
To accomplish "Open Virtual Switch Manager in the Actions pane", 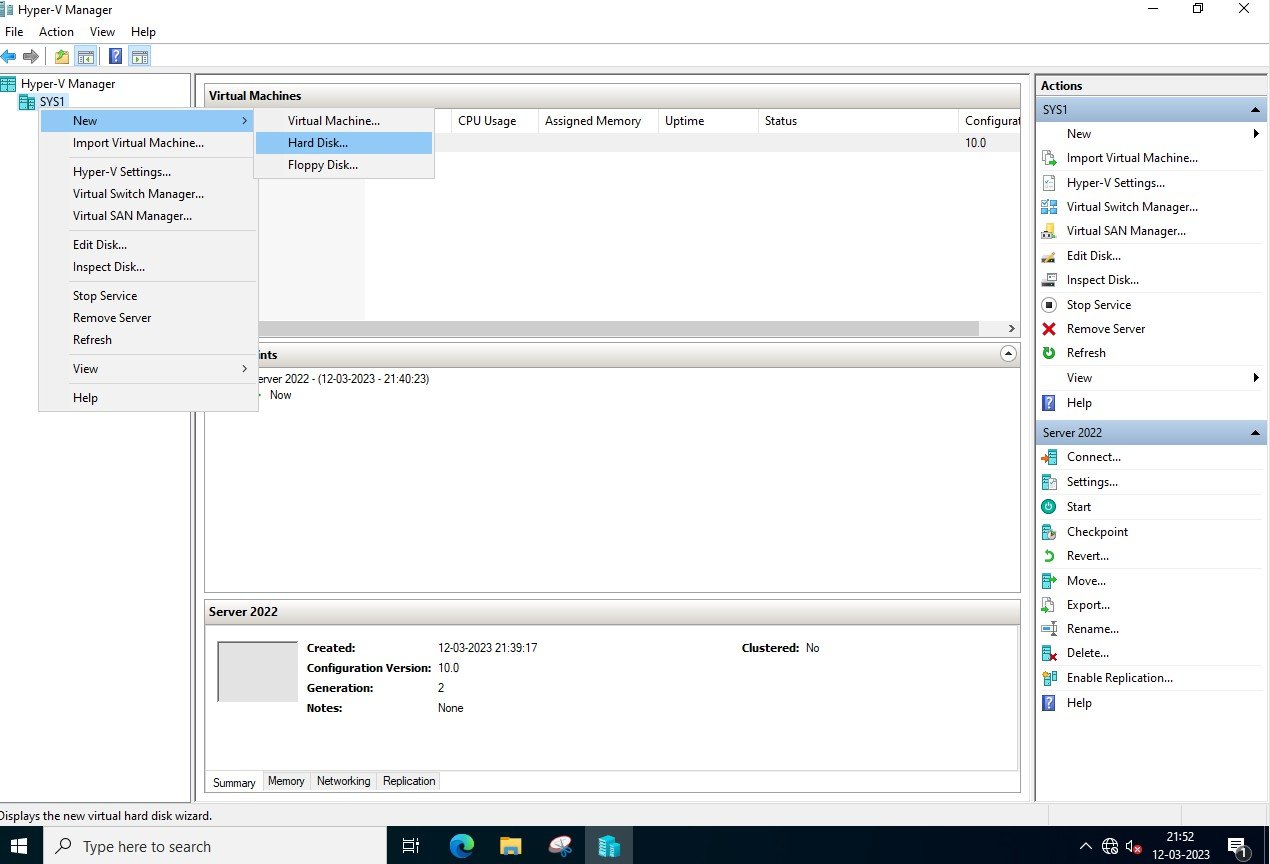I will tap(1132, 207).
